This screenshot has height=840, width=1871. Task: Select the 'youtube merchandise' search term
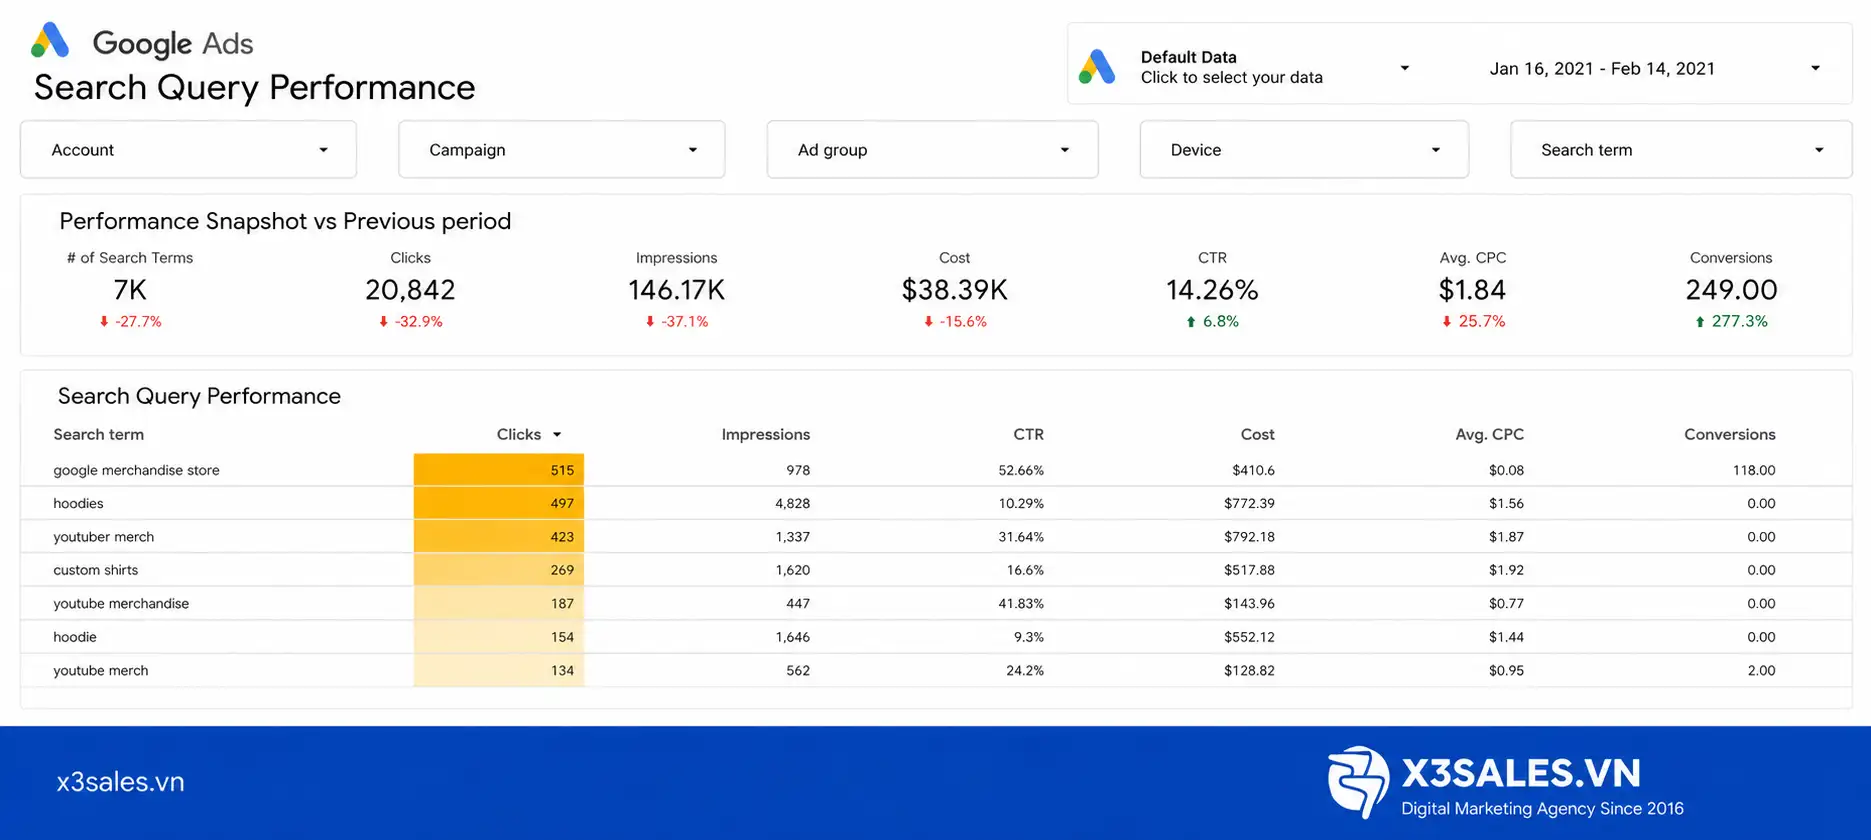121,604
